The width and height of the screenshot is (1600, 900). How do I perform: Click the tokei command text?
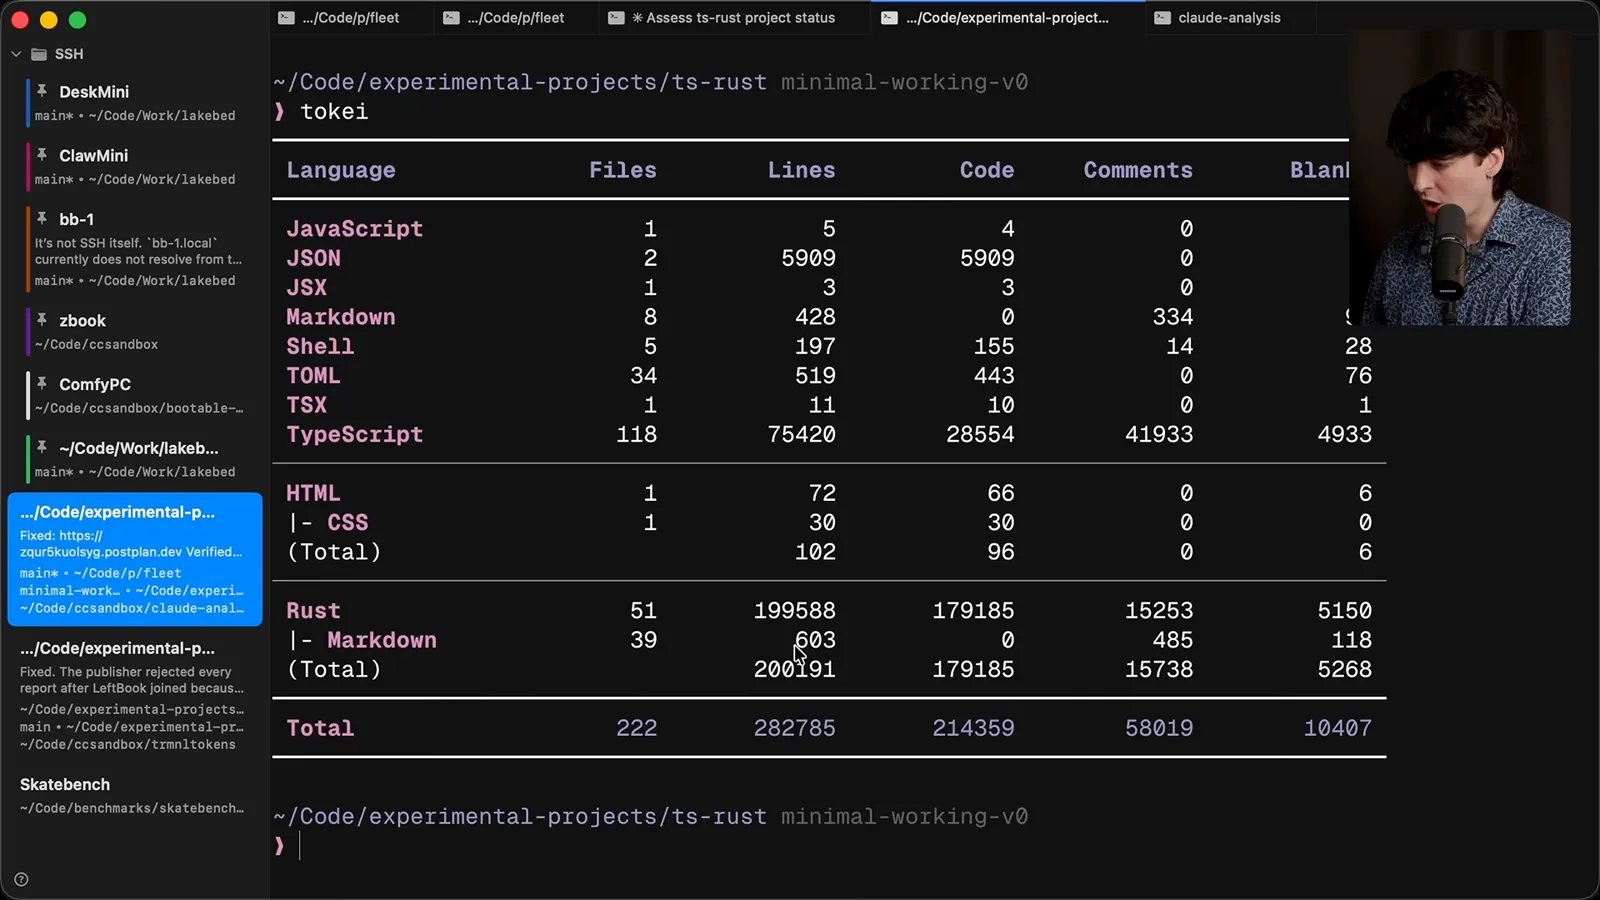point(334,111)
